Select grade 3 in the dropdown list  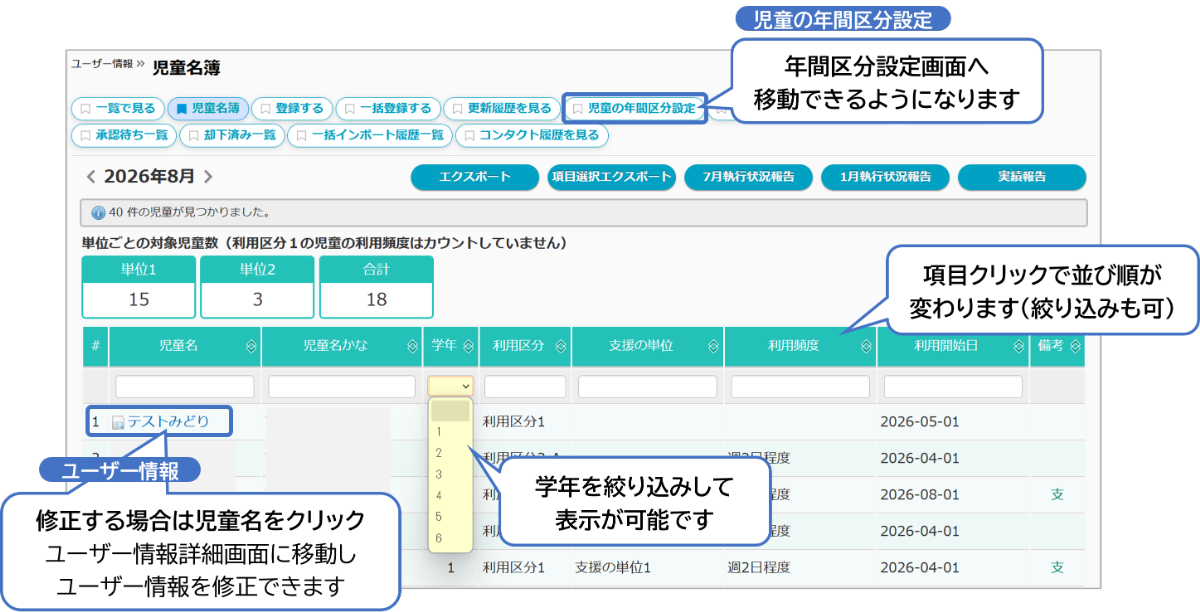[439, 473]
